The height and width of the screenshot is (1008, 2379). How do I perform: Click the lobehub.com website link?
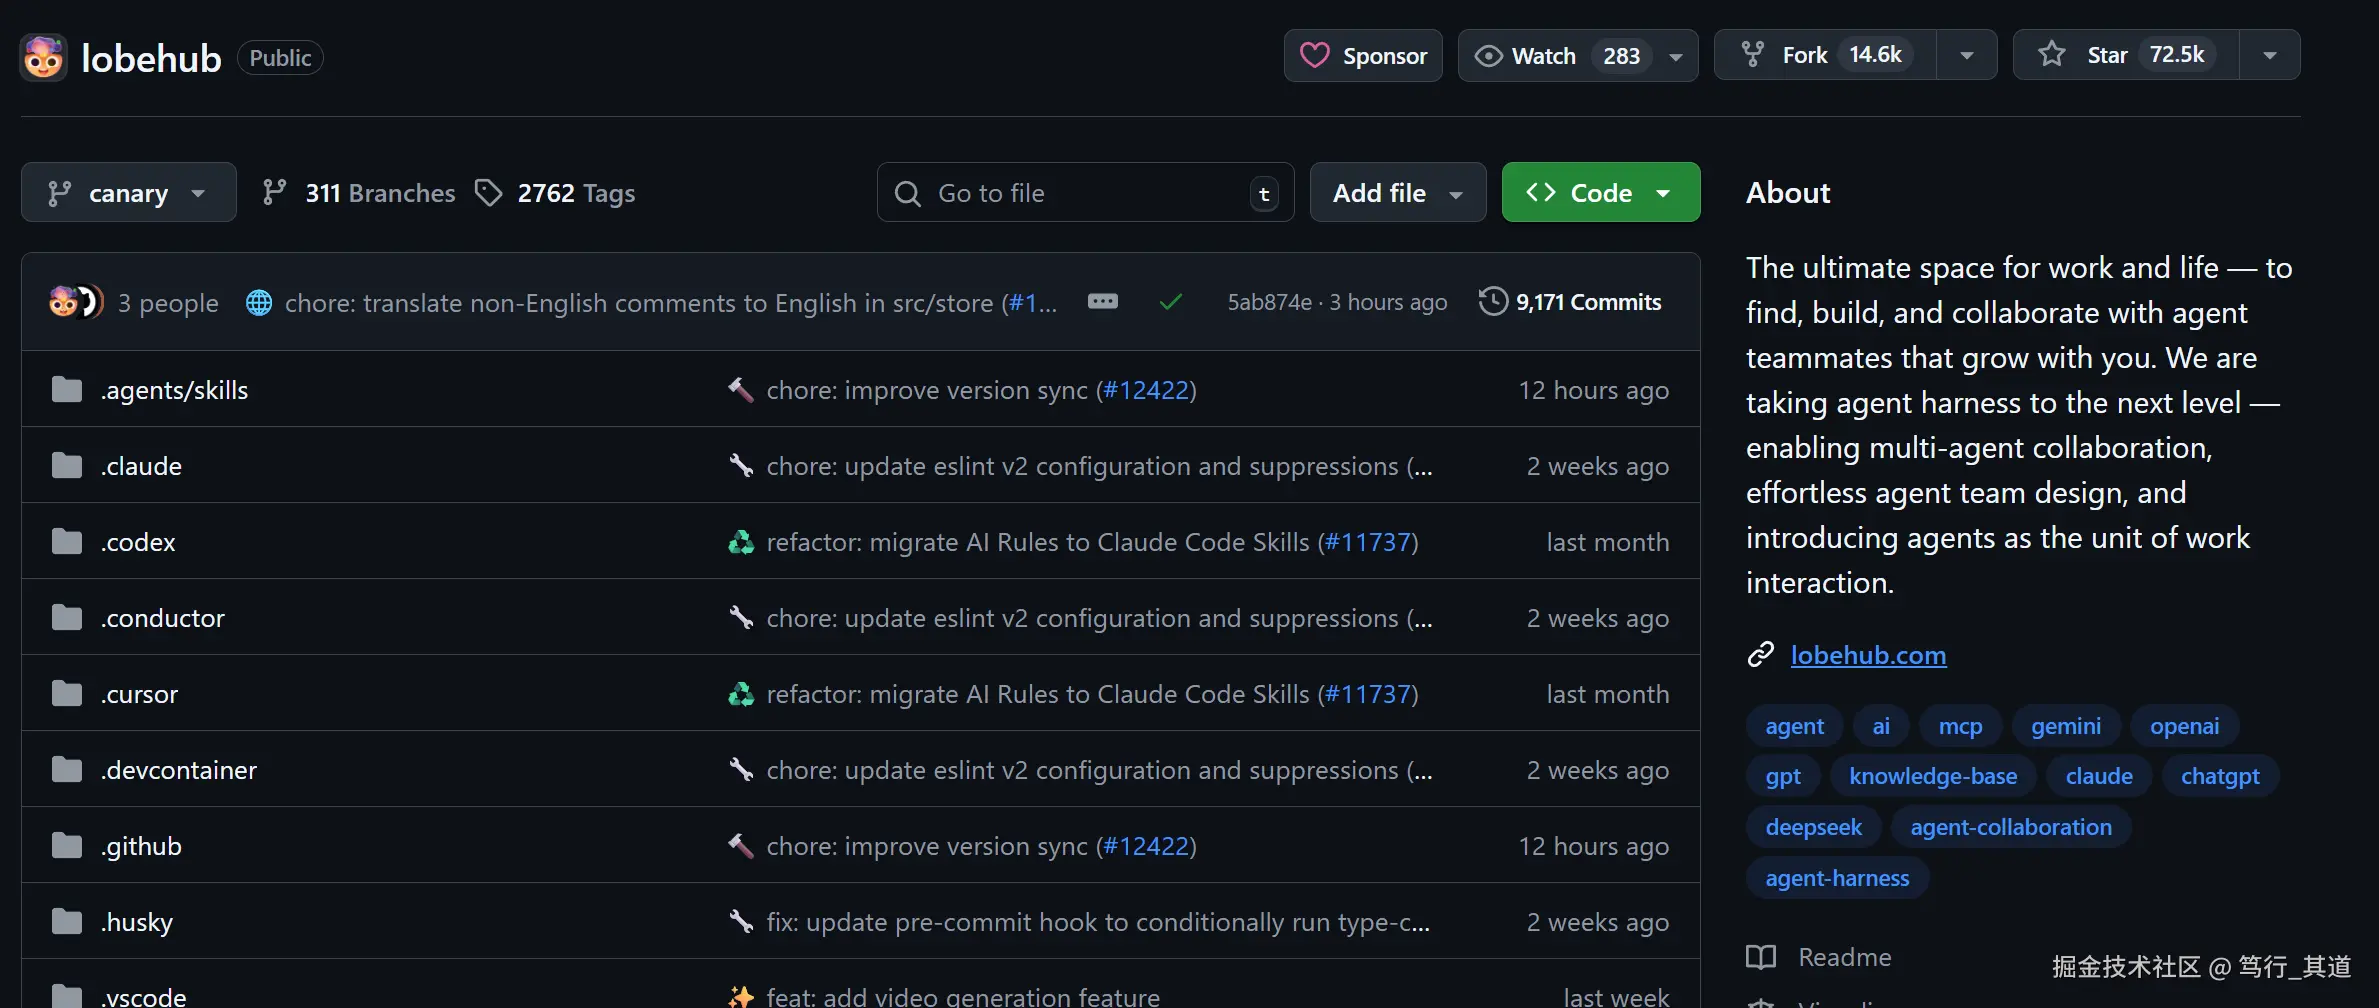pos(1868,655)
